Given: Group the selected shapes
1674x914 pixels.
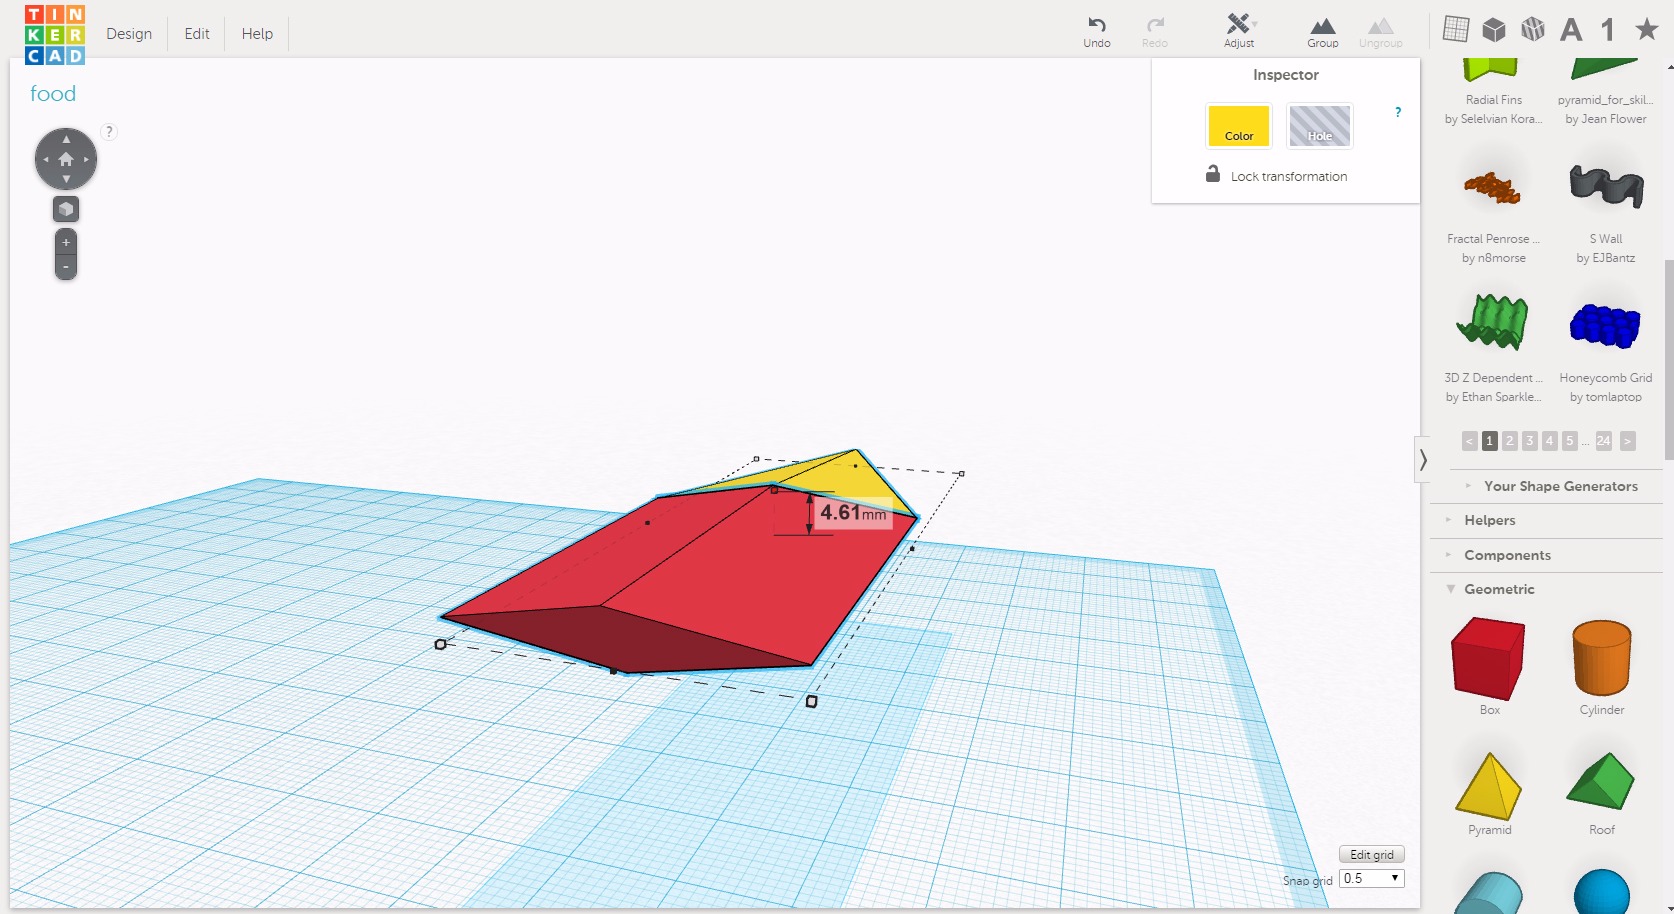Looking at the screenshot, I should pyautogui.click(x=1322, y=32).
